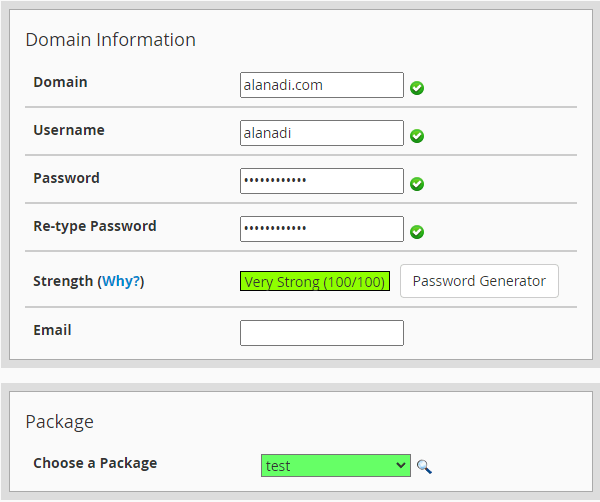600x502 pixels.
Task: Focus the Domain text field
Action: pos(321,85)
